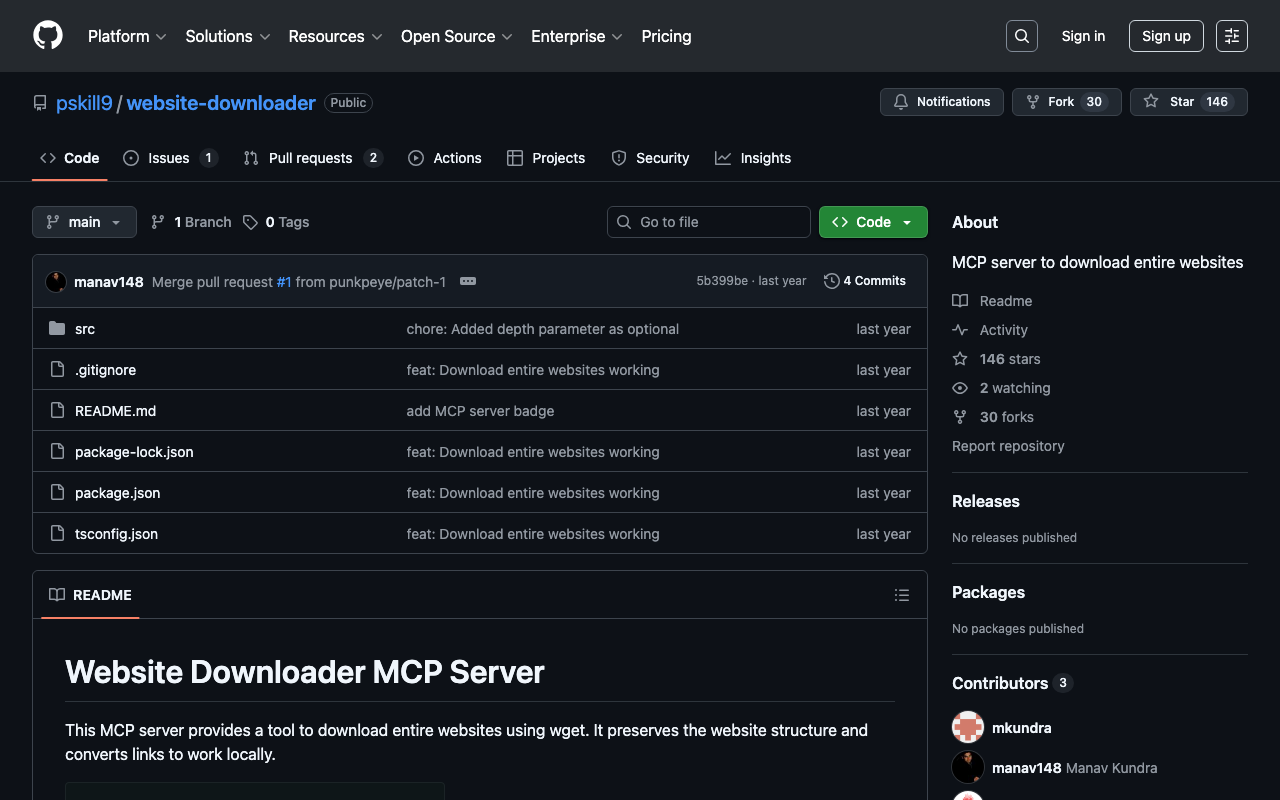Open the main branch dropdown
This screenshot has width=1280, height=800.
[84, 222]
